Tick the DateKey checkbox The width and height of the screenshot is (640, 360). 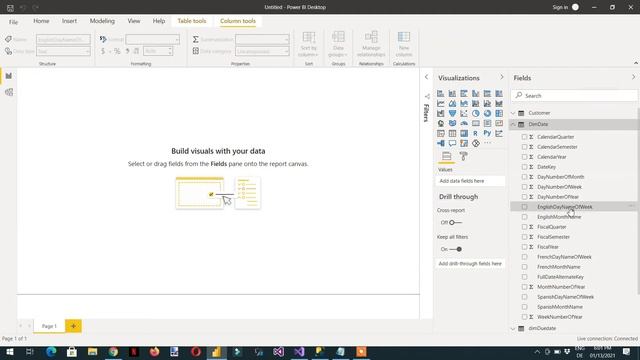[x=524, y=167]
